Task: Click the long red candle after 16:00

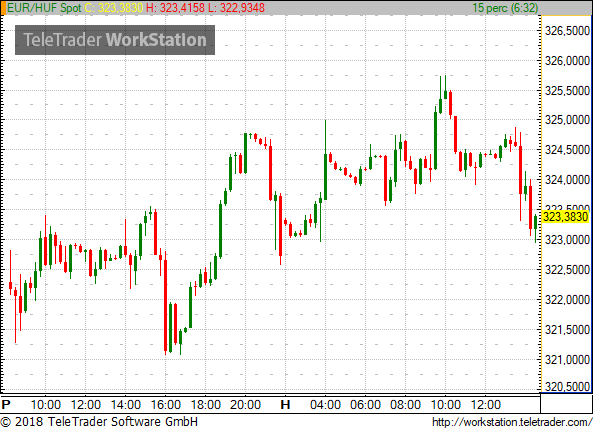Action: [165, 302]
